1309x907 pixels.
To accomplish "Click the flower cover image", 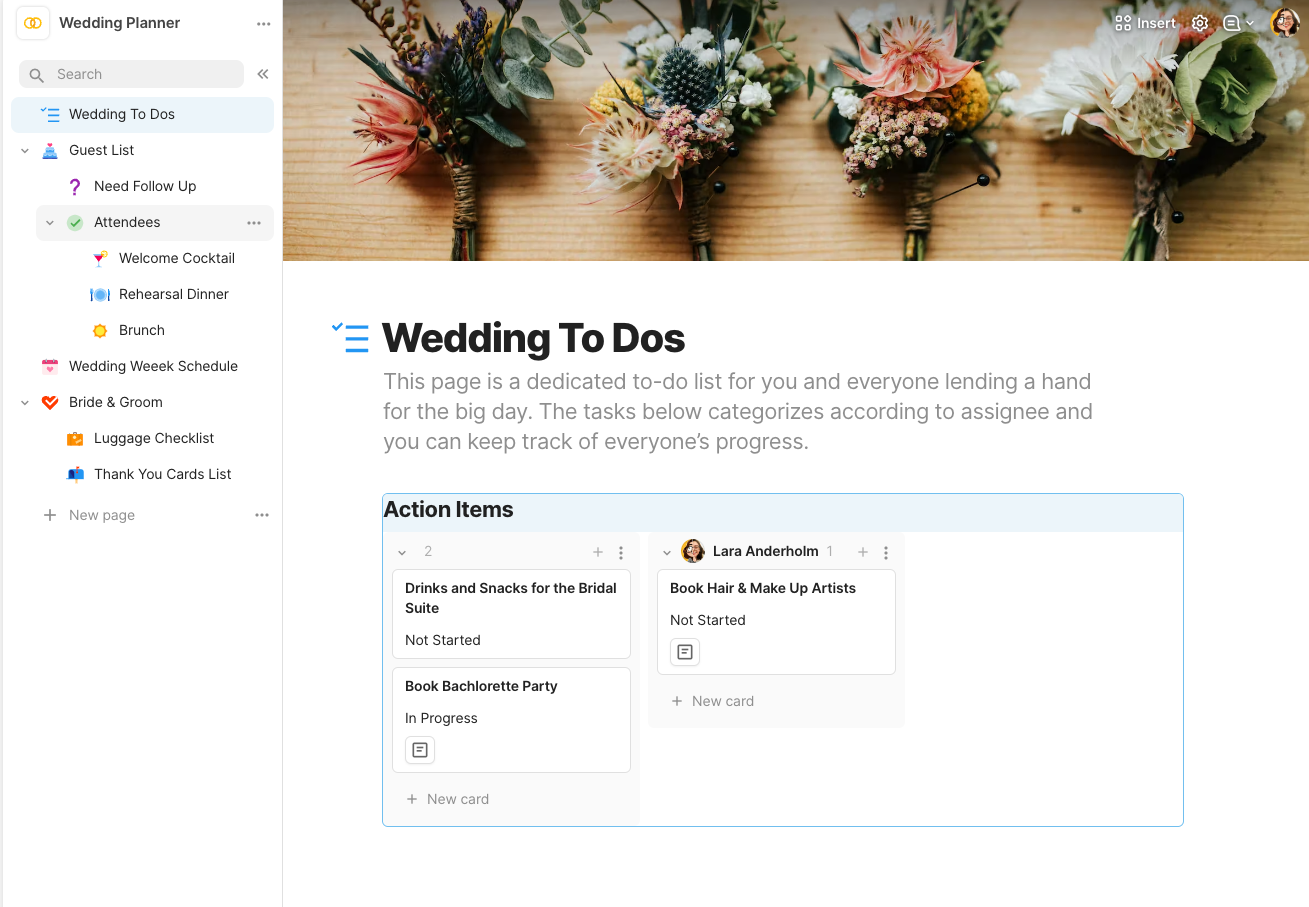I will [796, 130].
